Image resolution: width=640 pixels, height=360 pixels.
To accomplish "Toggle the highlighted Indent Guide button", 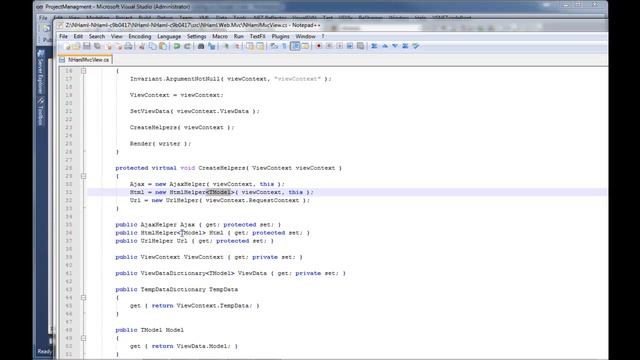I will click(295, 46).
